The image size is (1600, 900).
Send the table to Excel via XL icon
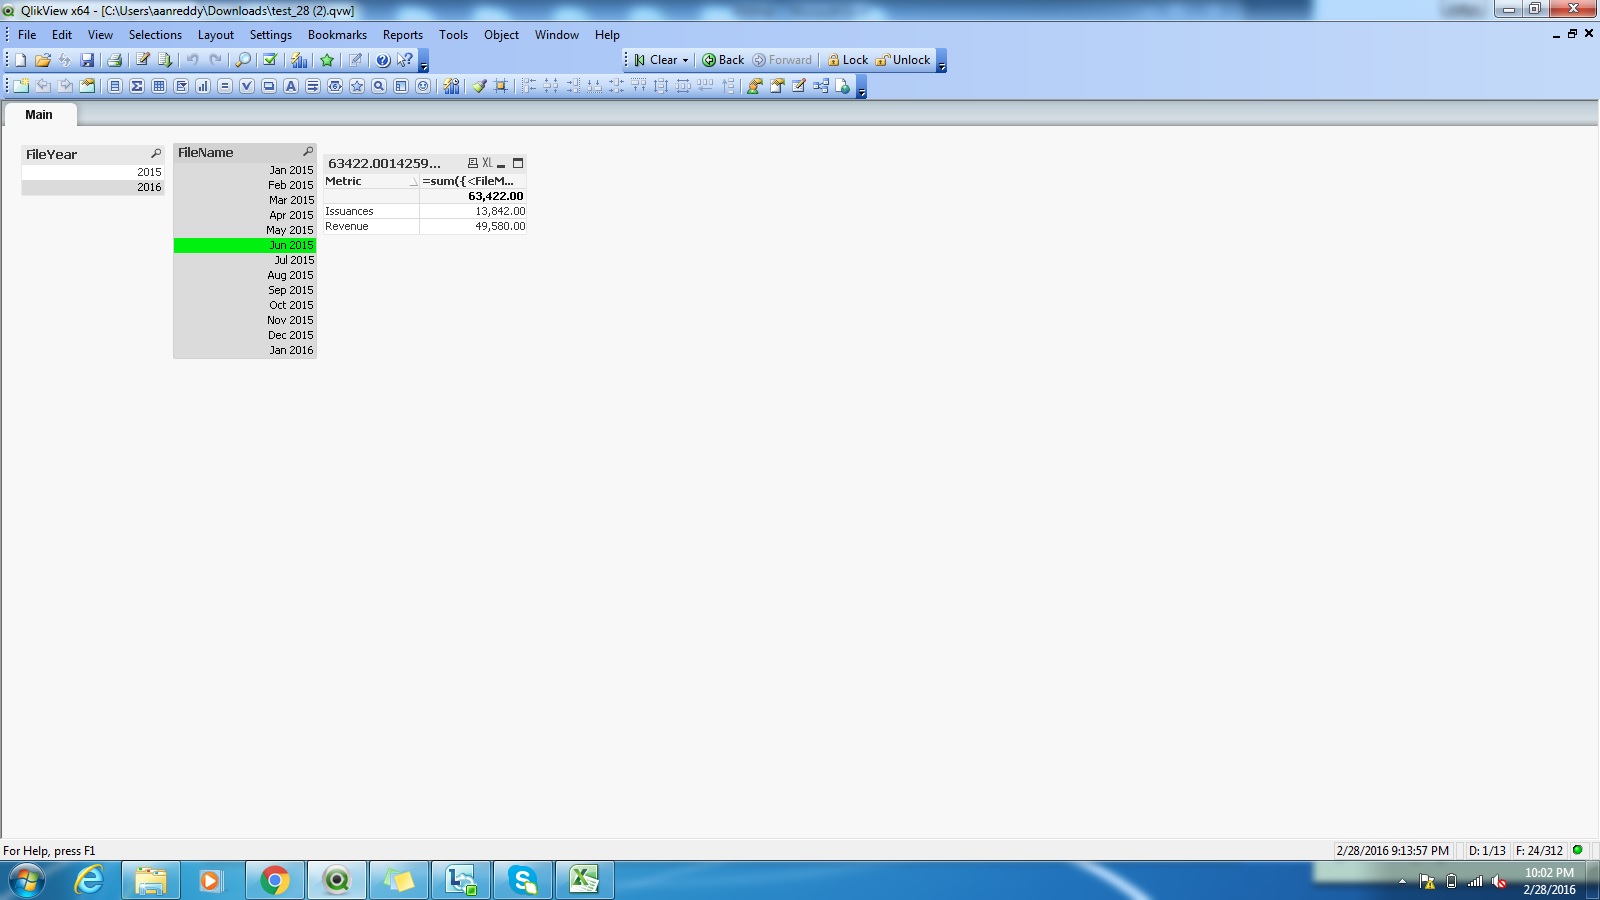point(487,163)
